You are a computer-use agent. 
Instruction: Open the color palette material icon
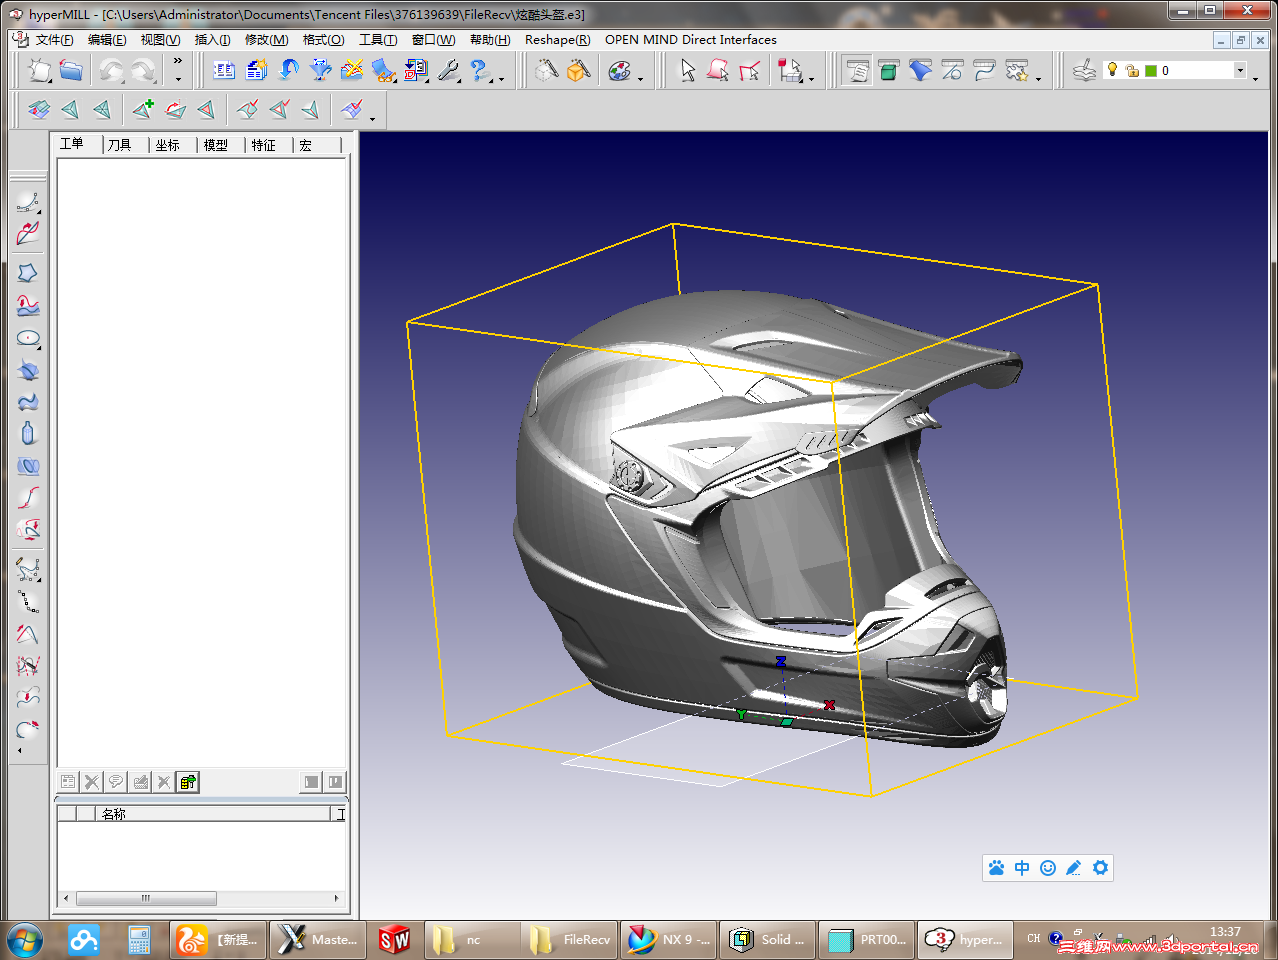coord(619,70)
